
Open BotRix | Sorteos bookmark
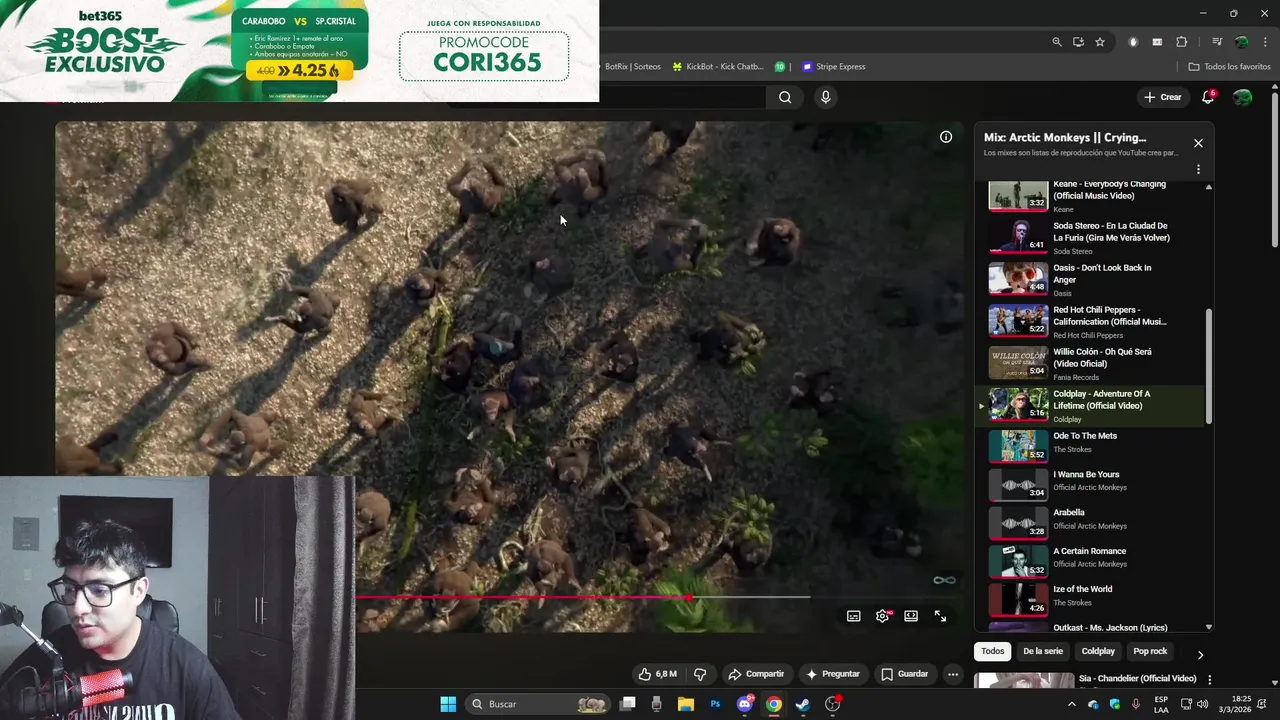click(632, 67)
